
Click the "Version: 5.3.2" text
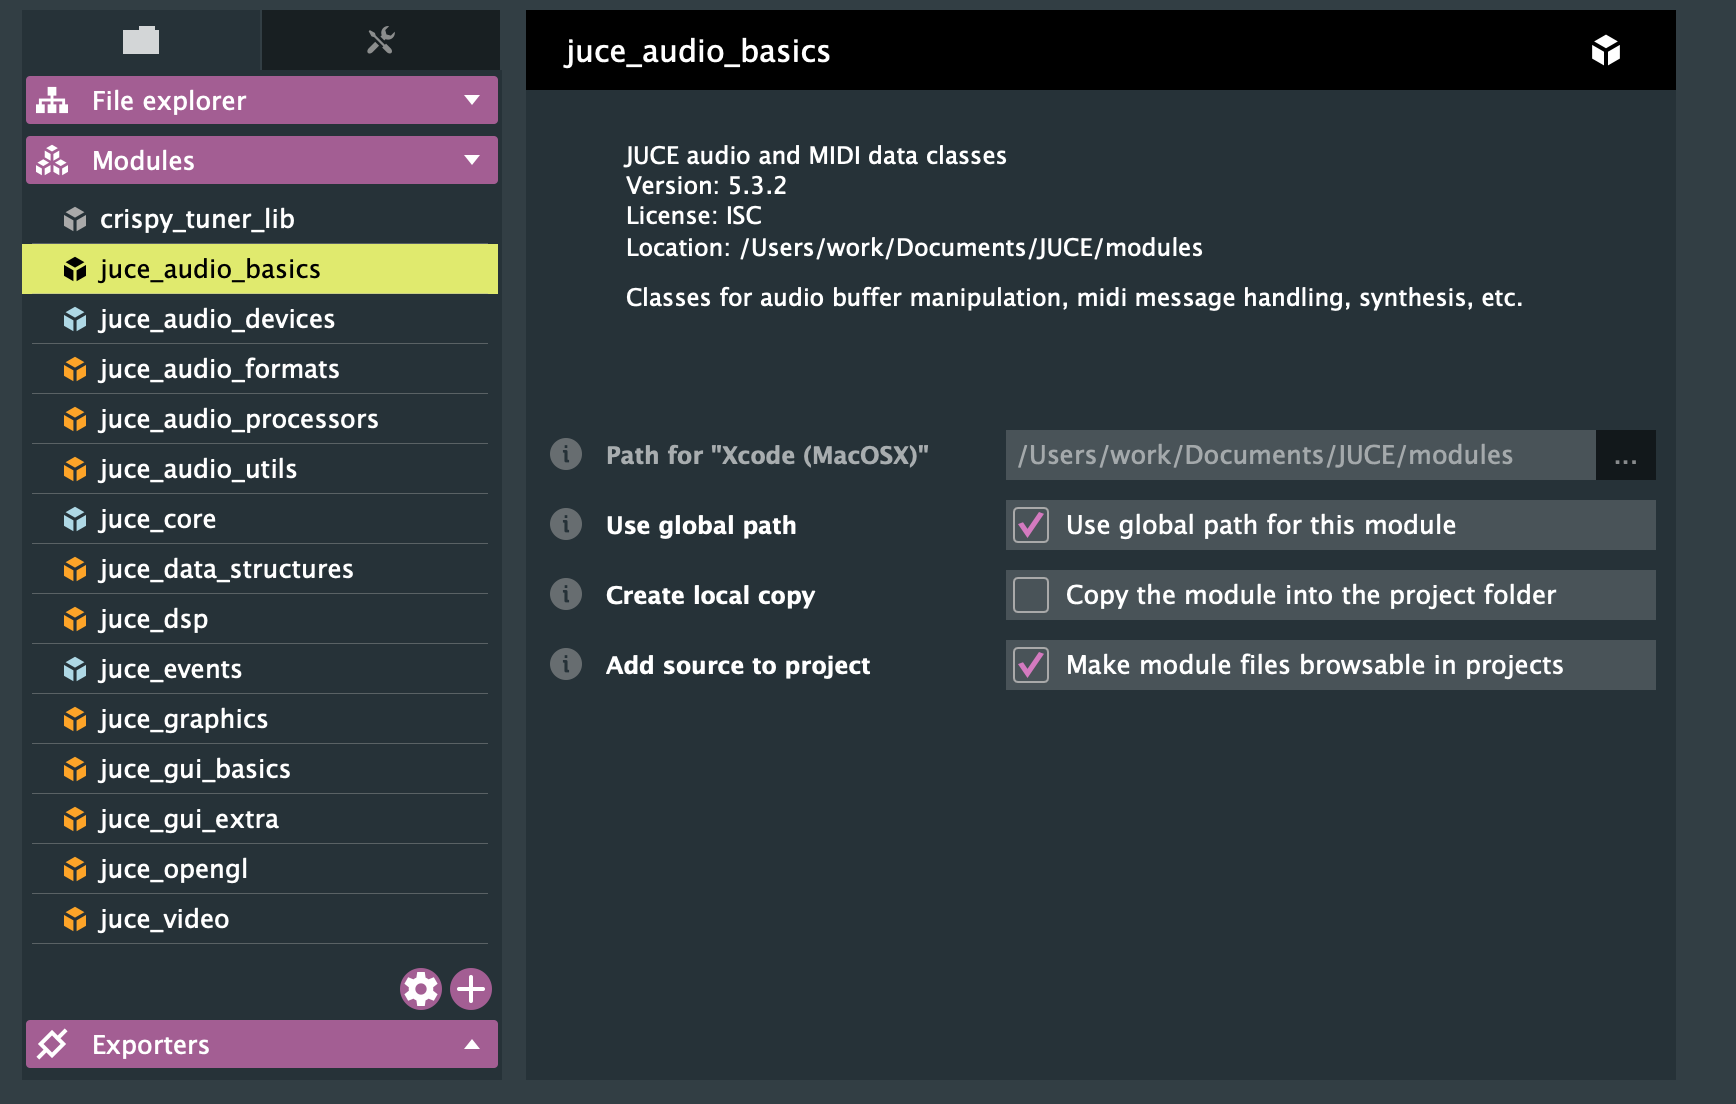click(x=706, y=186)
